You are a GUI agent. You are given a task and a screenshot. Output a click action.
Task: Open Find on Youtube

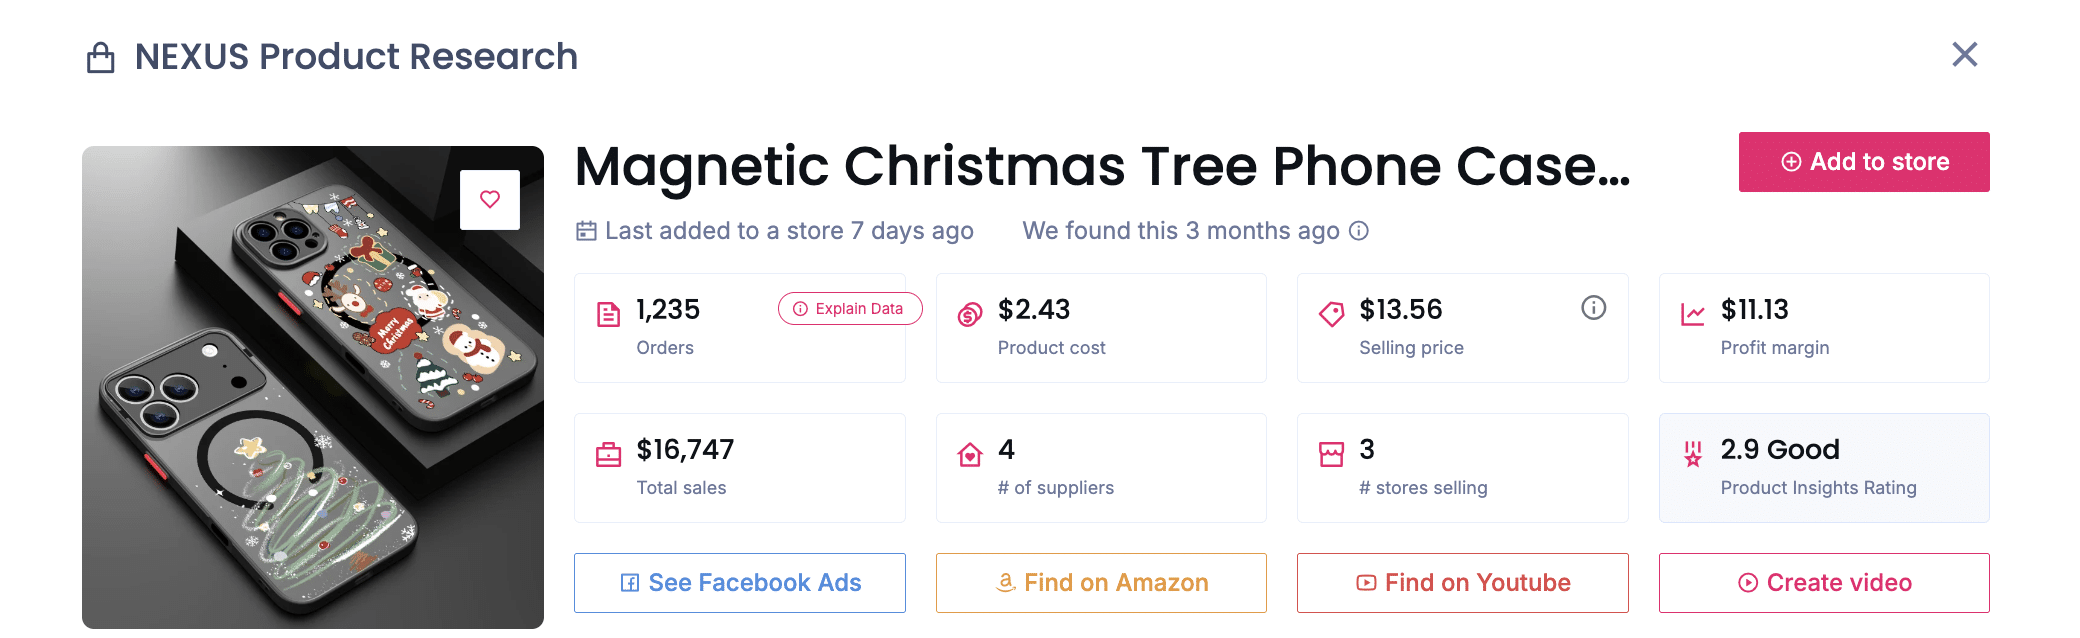[x=1462, y=583]
